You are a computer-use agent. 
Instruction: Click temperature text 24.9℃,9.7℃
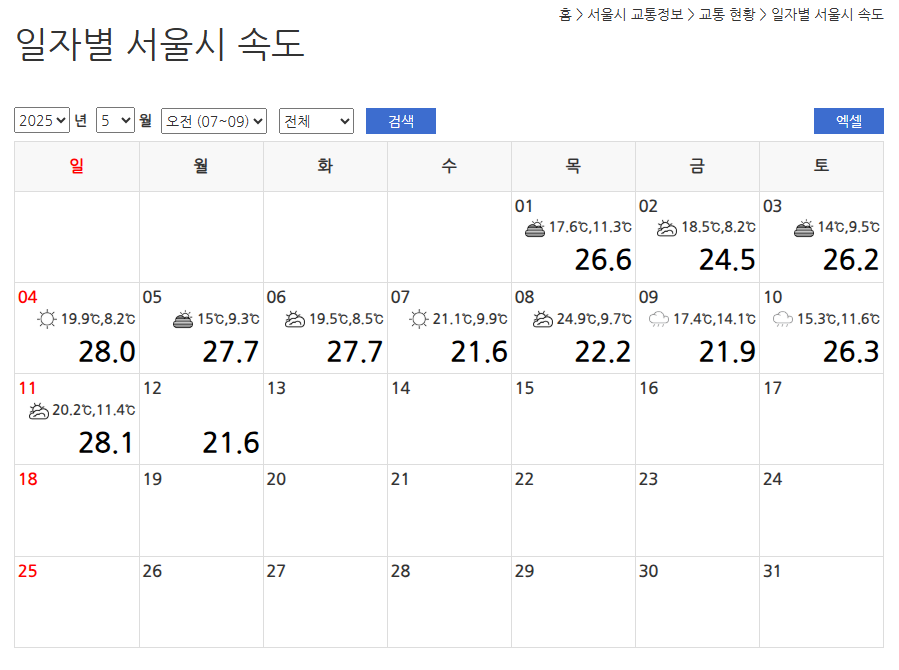point(594,319)
